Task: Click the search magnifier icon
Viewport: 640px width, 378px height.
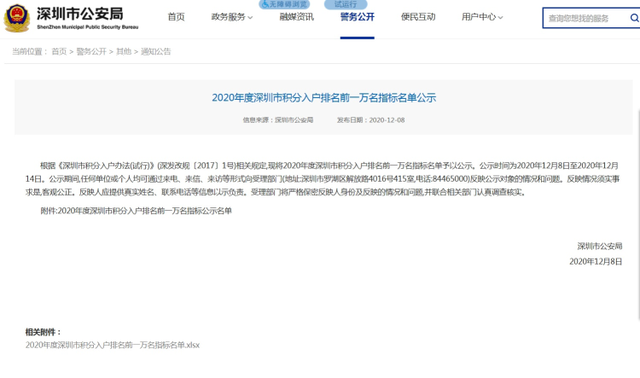Action: tap(634, 18)
